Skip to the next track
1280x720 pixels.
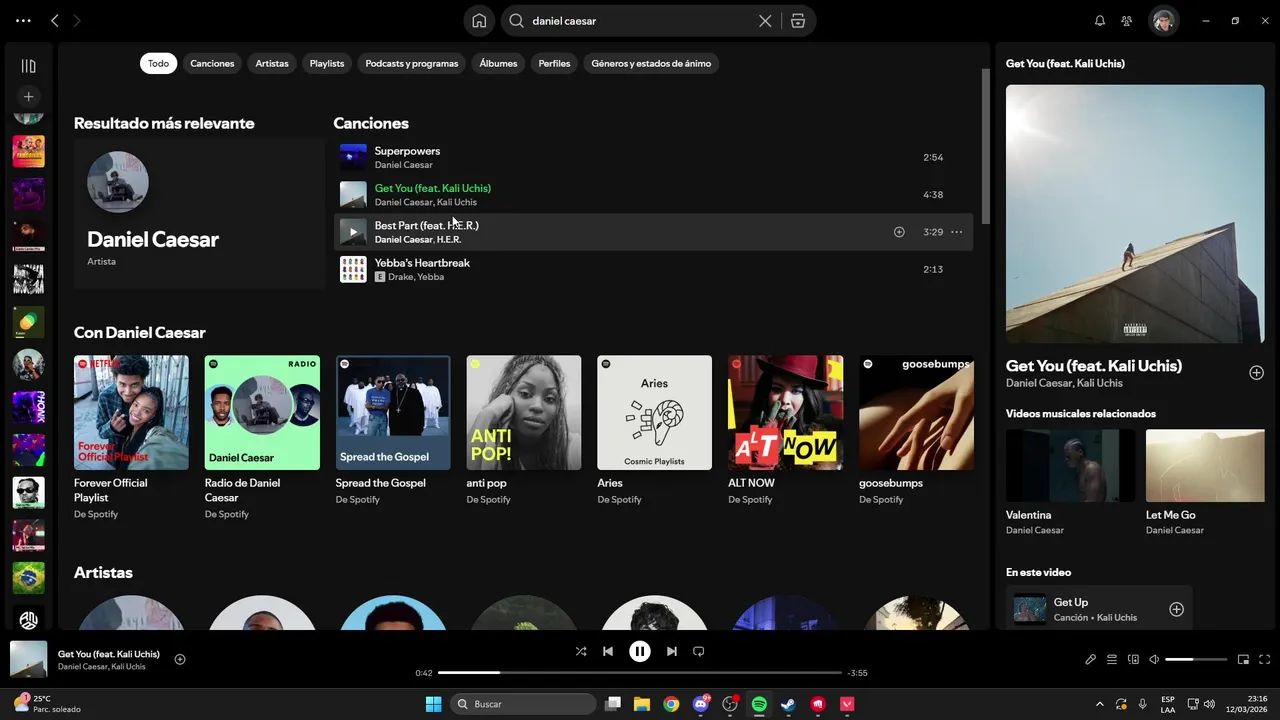672,651
